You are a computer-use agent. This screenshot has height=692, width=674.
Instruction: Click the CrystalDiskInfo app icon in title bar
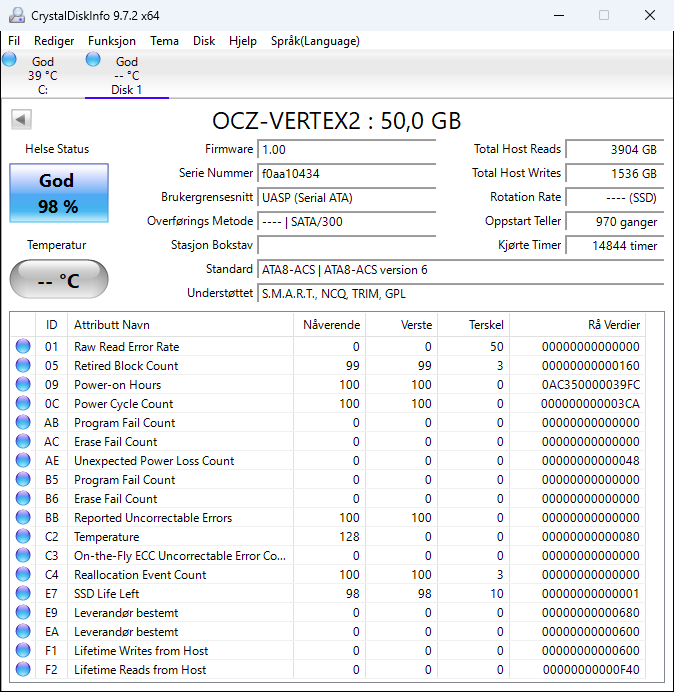(17, 15)
